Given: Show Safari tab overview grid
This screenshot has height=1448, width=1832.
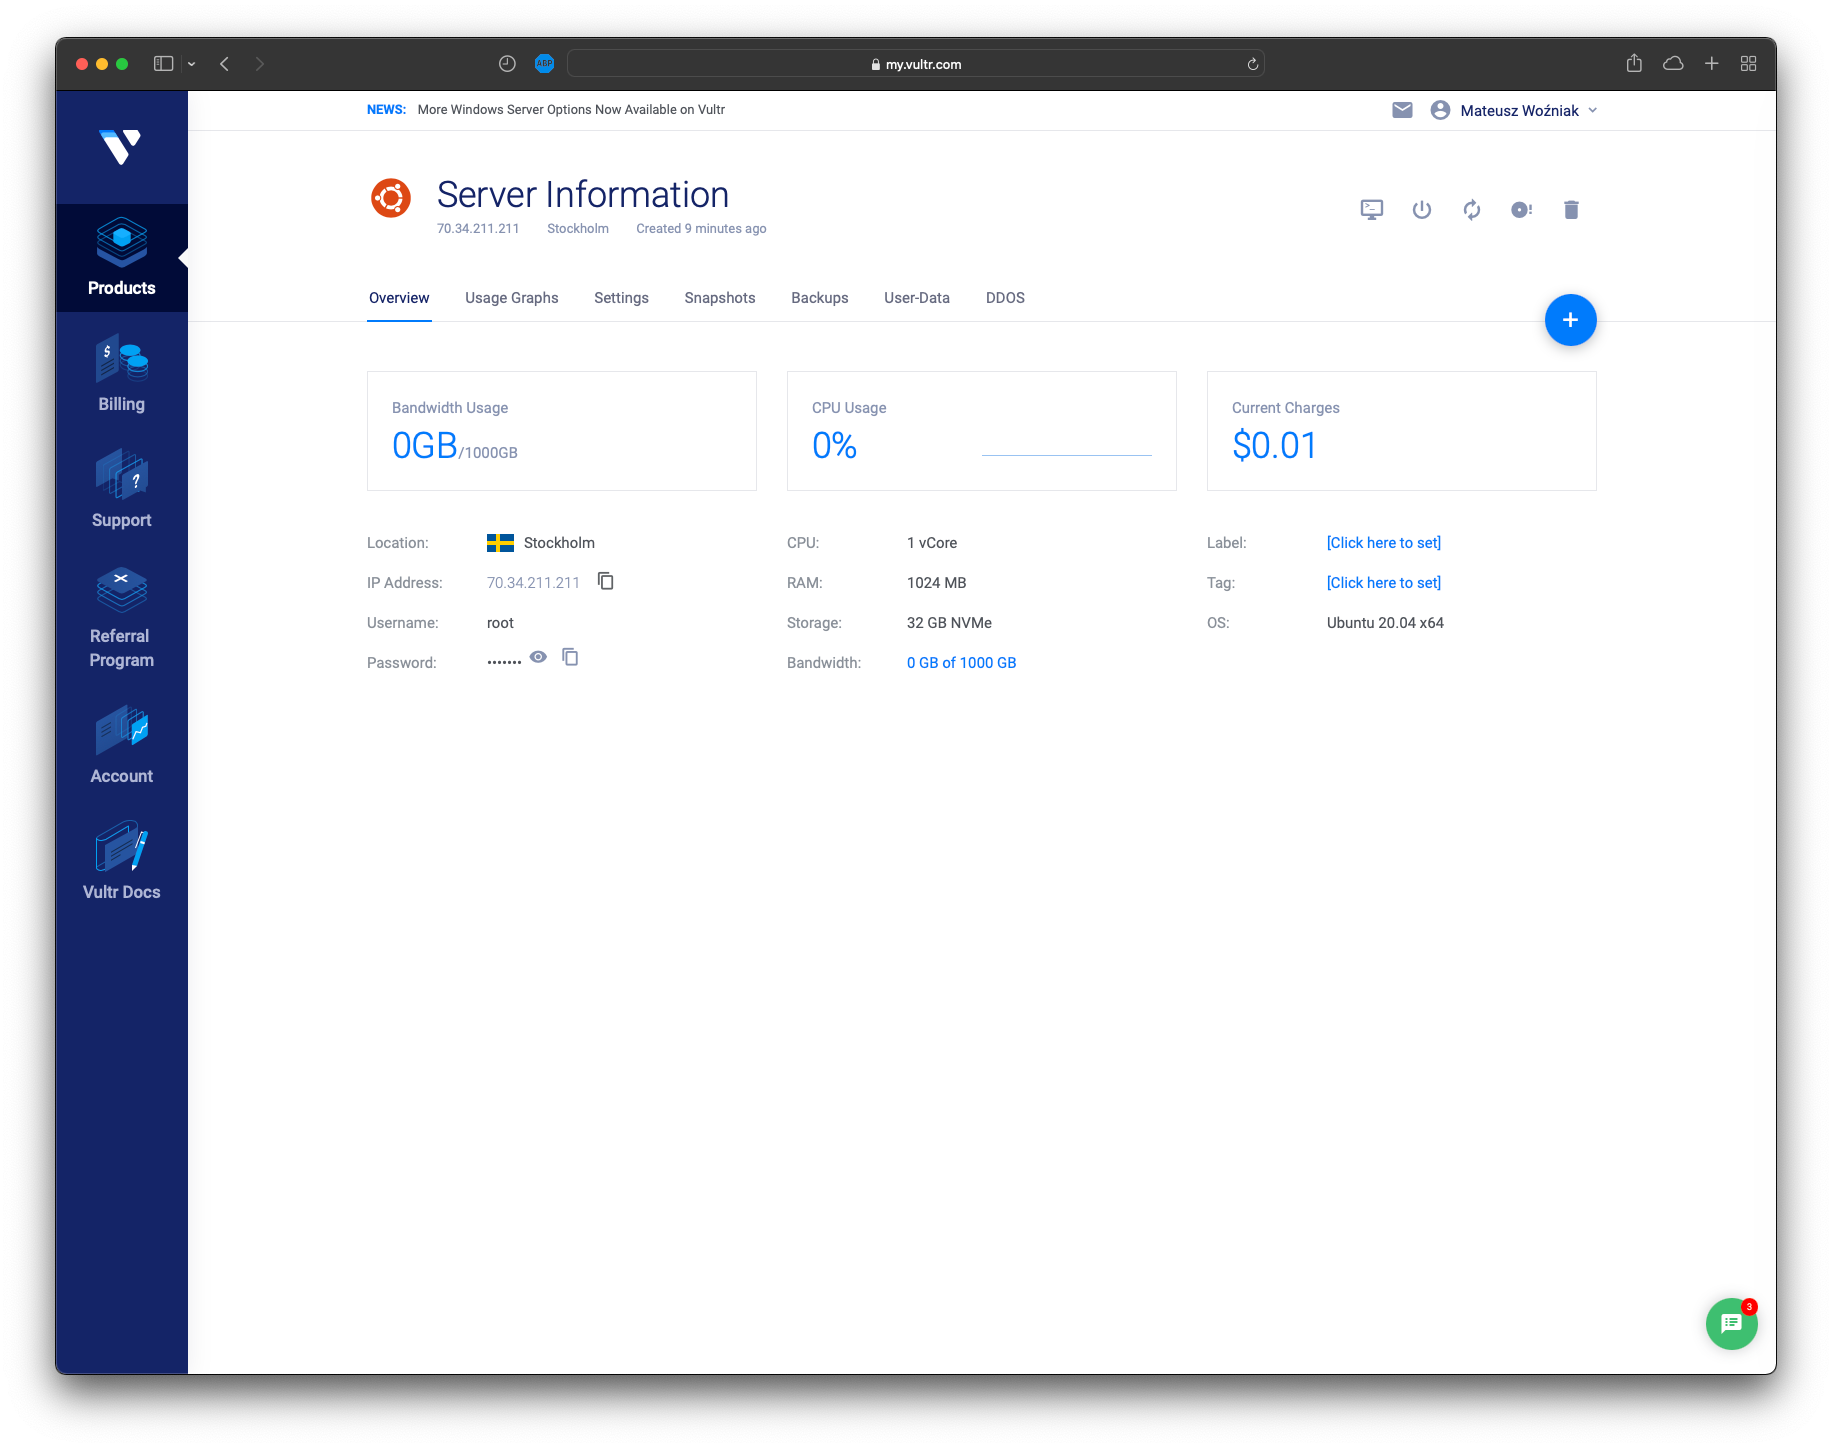Looking at the screenshot, I should [1748, 64].
